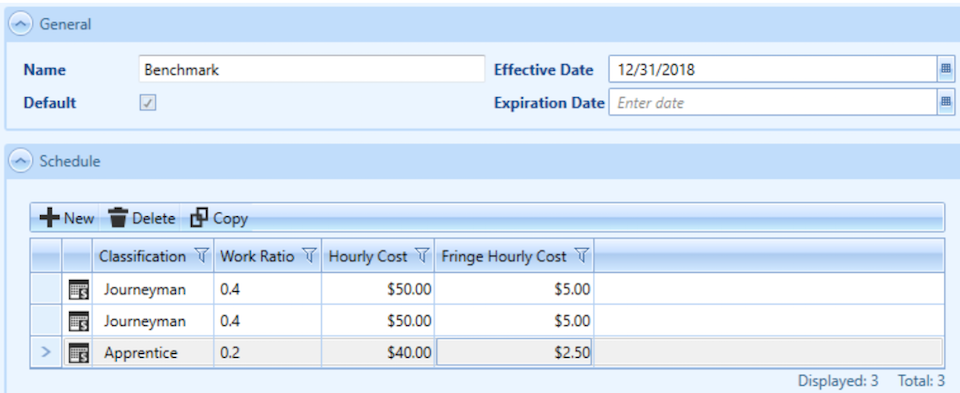
Task: Open the Classification column filter
Action: pos(201,256)
